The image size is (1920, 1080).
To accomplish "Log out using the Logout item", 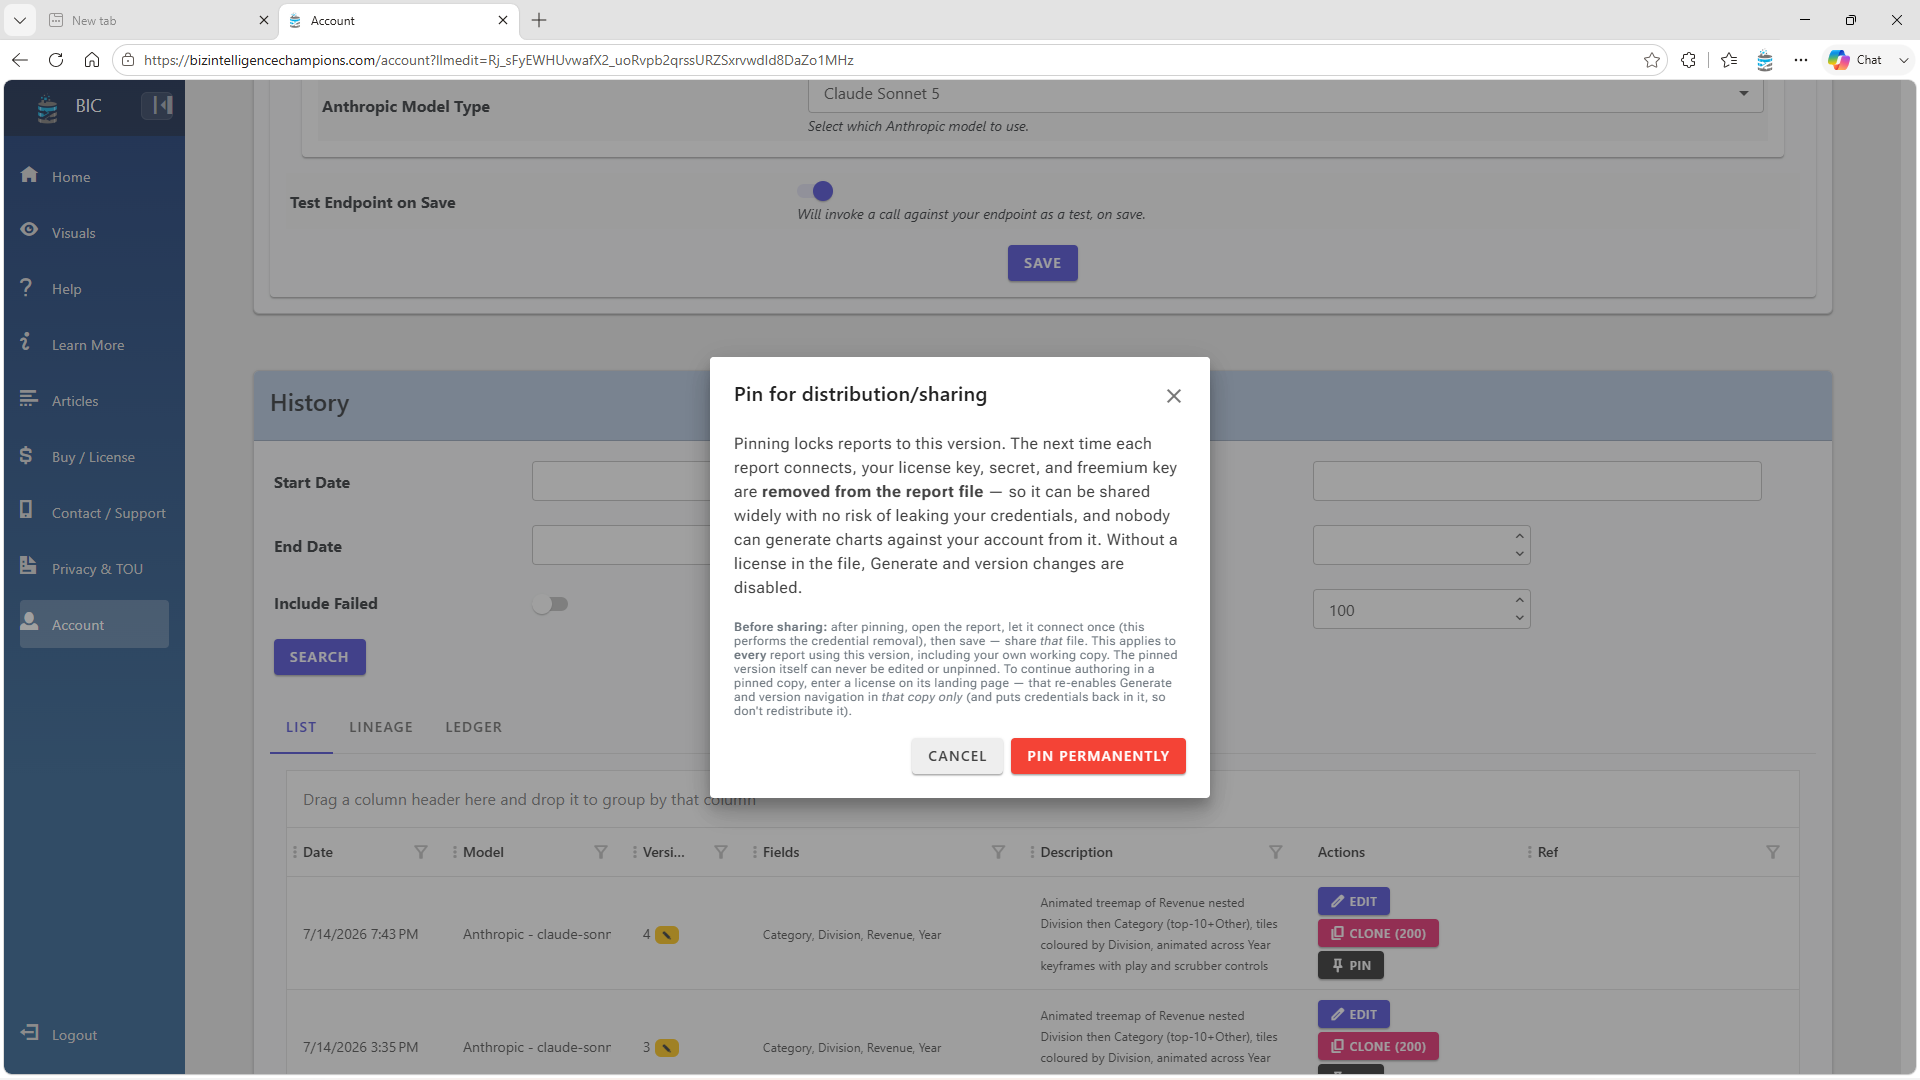I will (x=74, y=1035).
